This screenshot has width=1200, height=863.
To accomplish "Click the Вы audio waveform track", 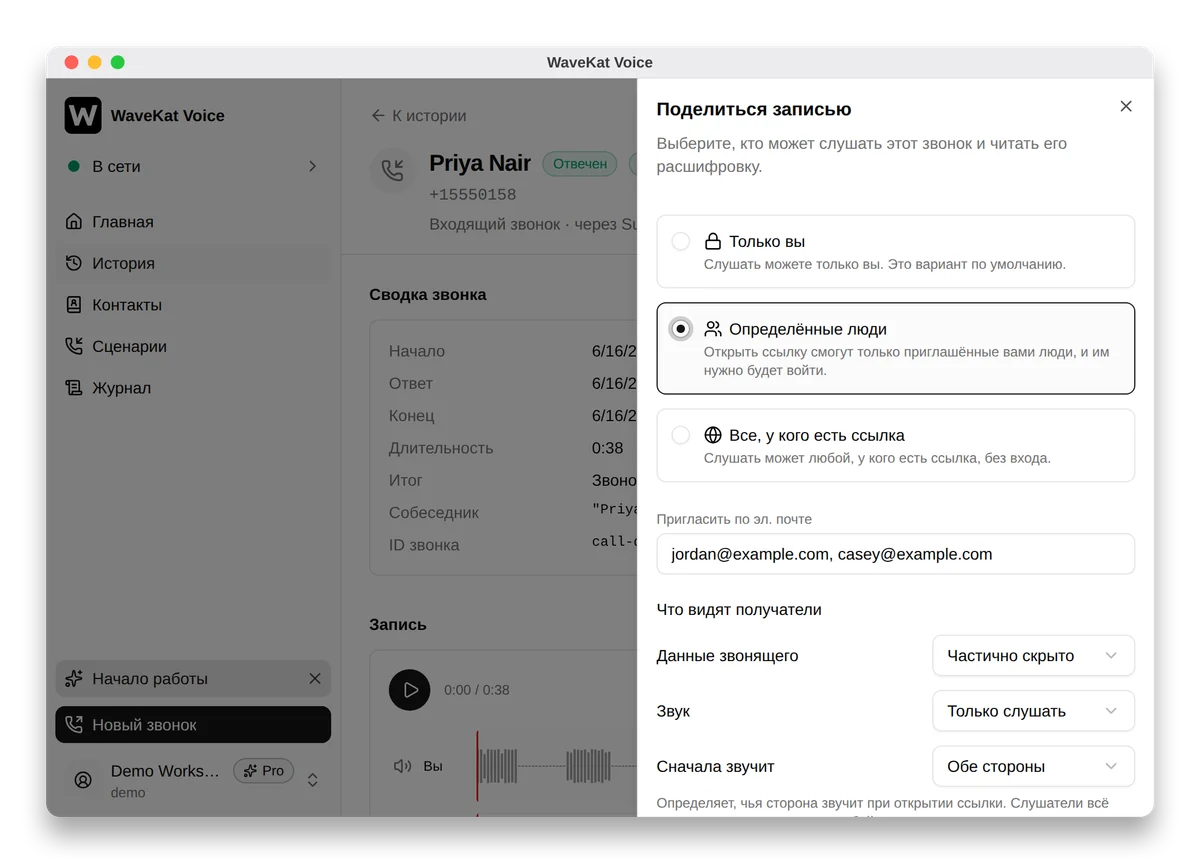I will tap(556, 766).
